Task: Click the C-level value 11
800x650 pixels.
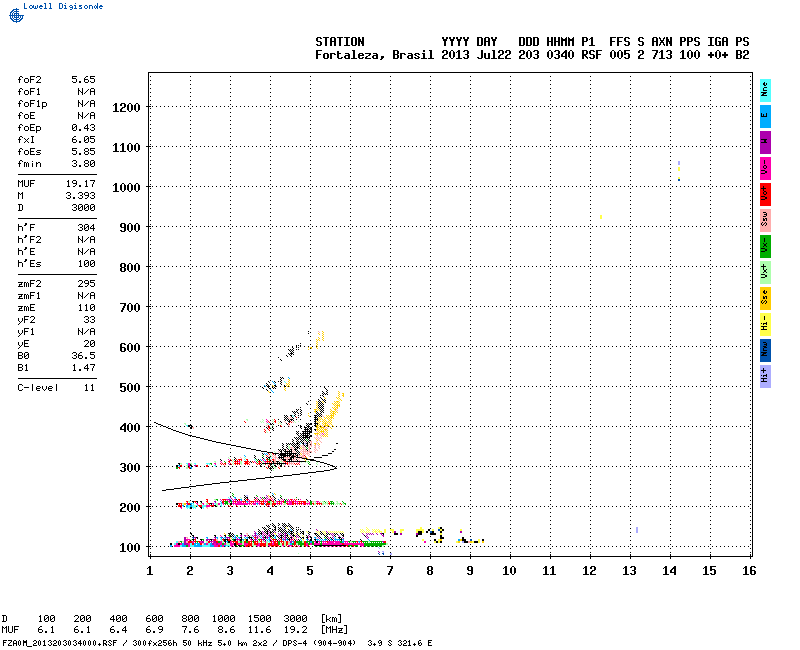Action: (89, 388)
